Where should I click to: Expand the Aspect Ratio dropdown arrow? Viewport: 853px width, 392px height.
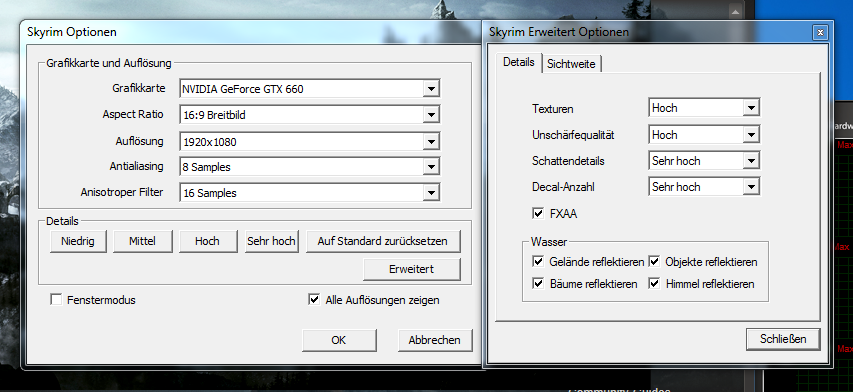431,115
